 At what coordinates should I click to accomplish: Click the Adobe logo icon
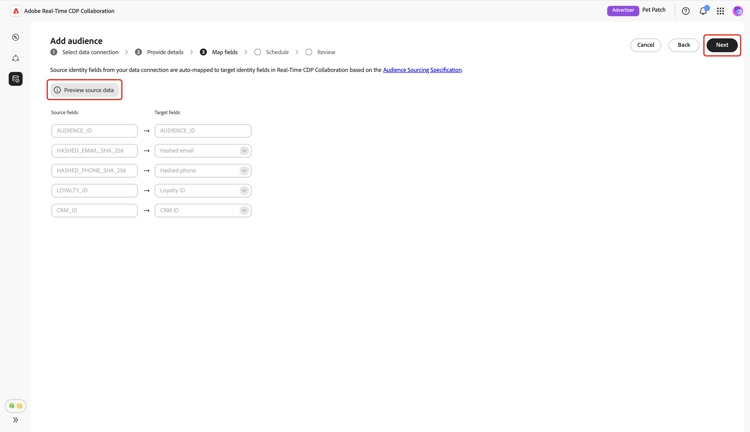[16, 11]
